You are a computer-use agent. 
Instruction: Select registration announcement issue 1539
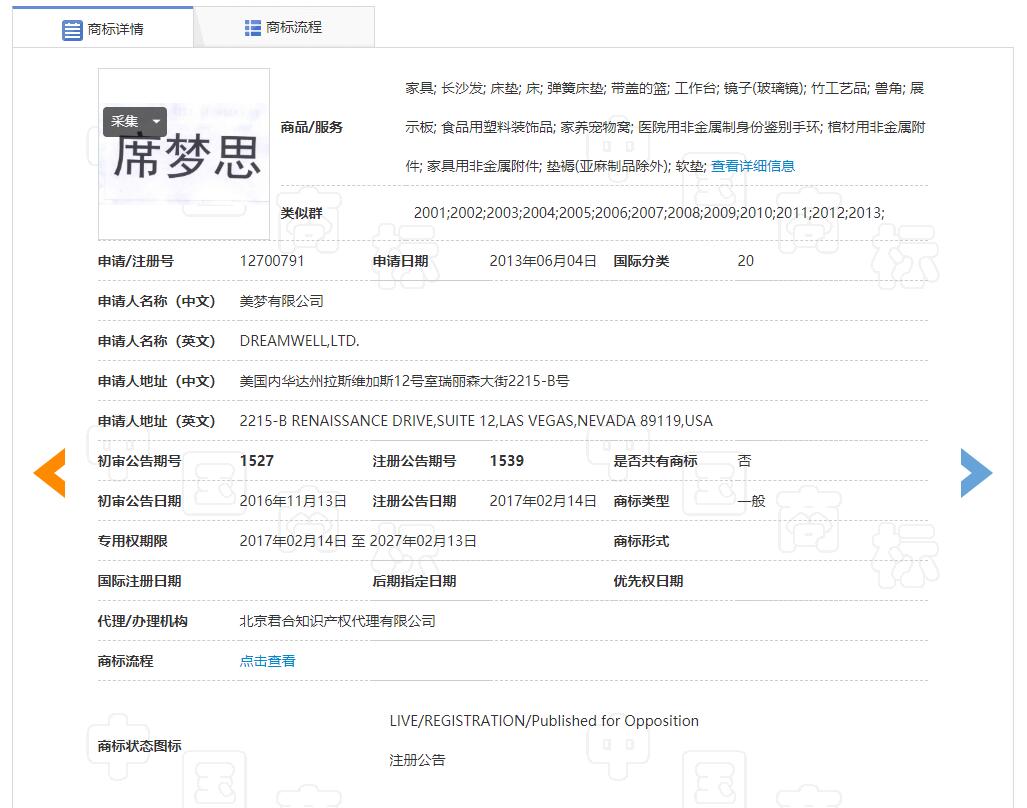click(x=507, y=461)
